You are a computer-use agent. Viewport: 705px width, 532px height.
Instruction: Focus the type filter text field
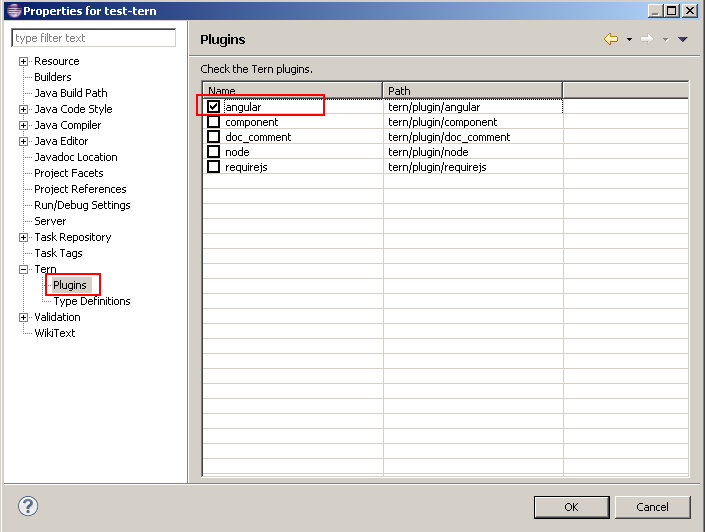[94, 38]
